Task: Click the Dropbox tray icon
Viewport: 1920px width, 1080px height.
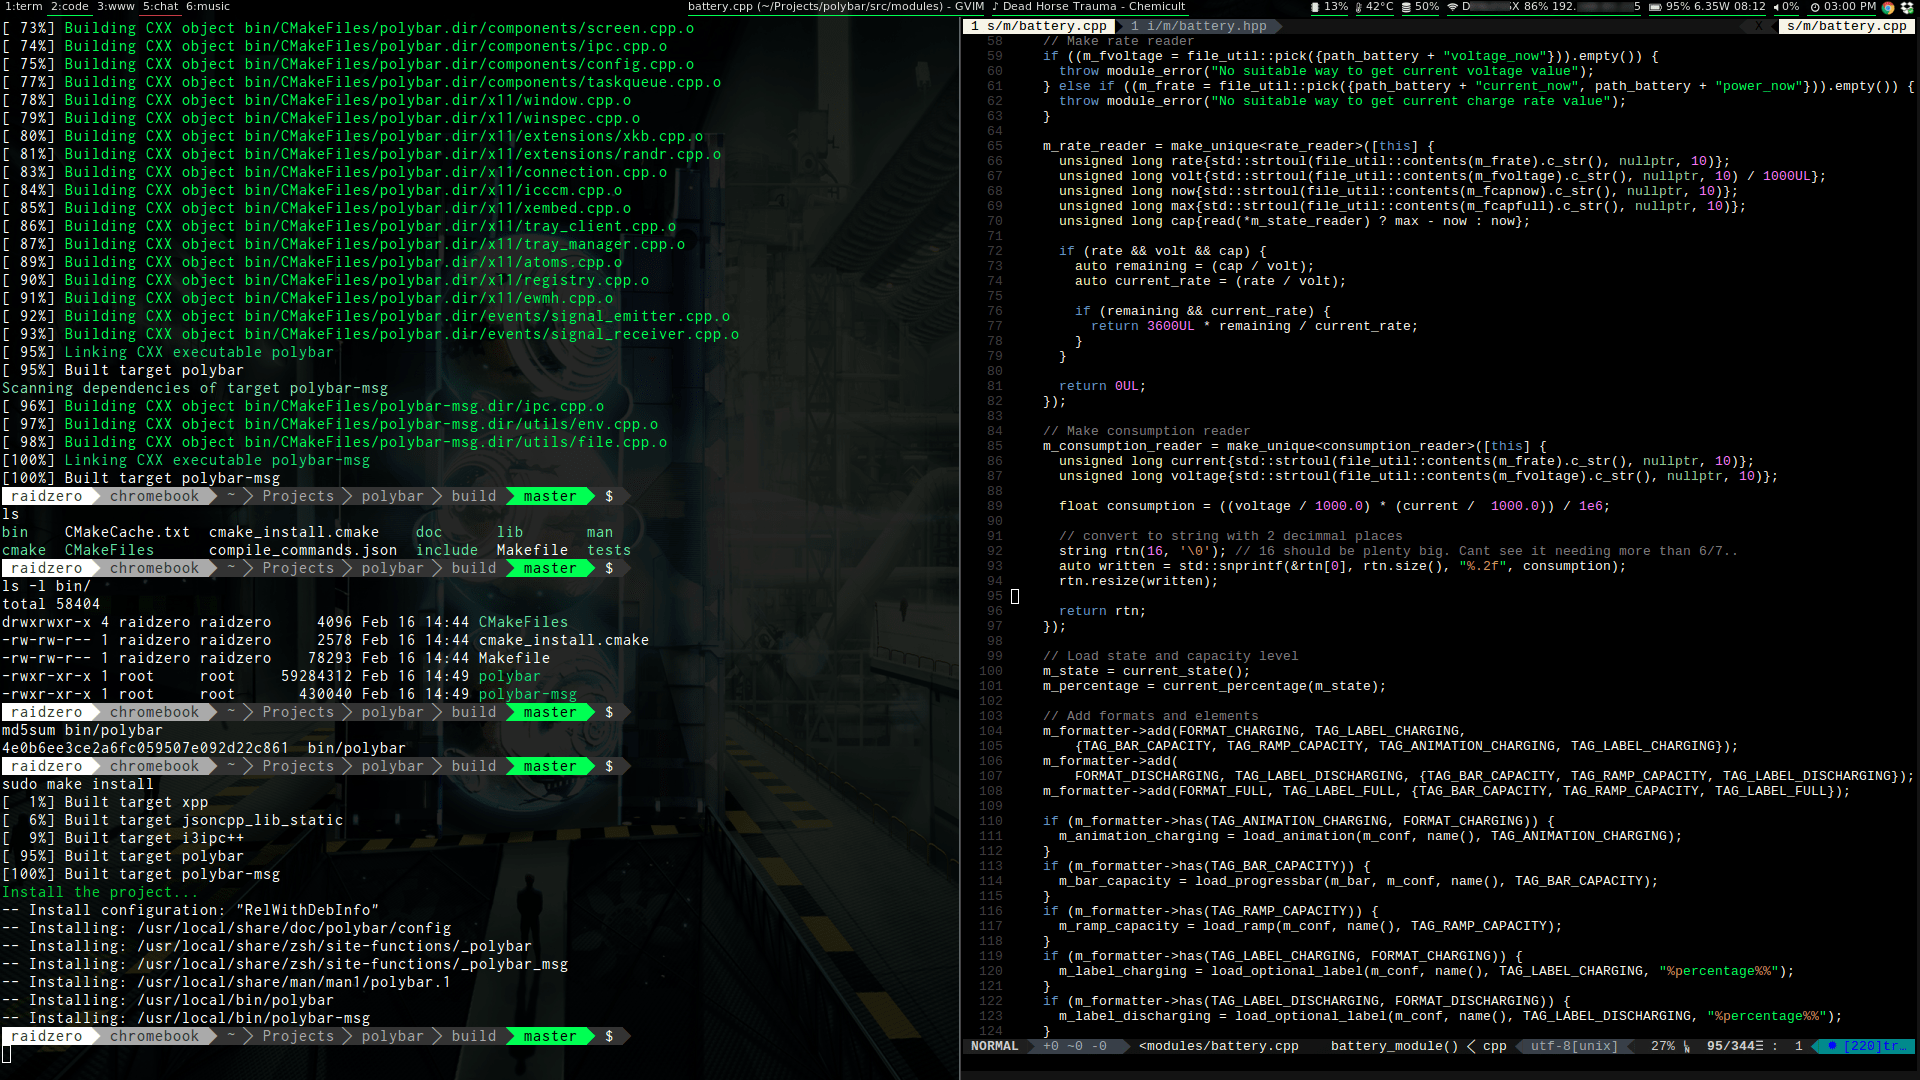Action: (1907, 7)
